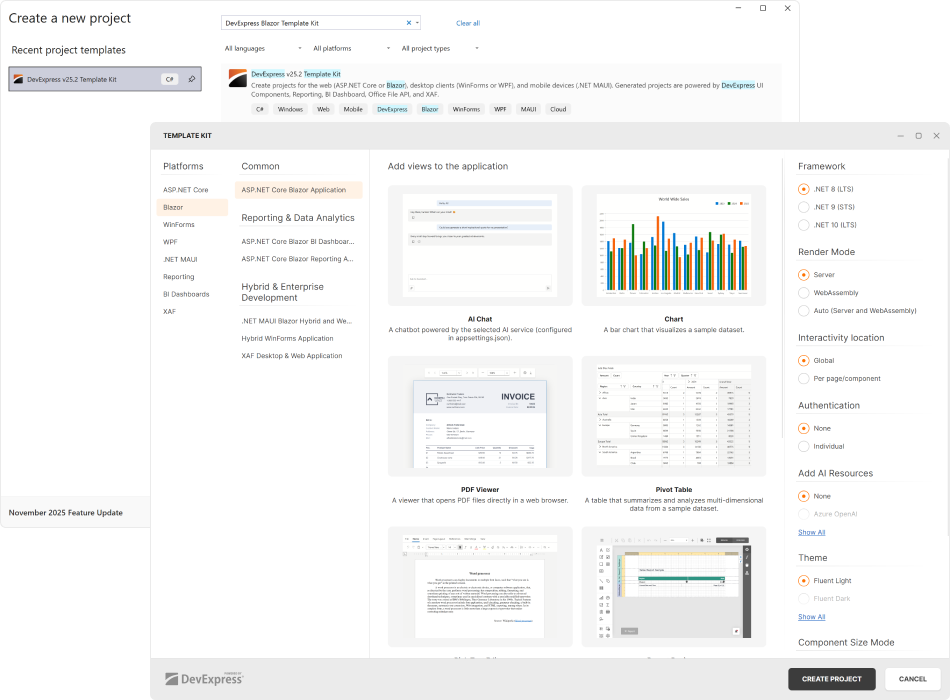Click the November 2025 Feature Update text
Viewport: 950px width, 700px height.
(x=65, y=513)
